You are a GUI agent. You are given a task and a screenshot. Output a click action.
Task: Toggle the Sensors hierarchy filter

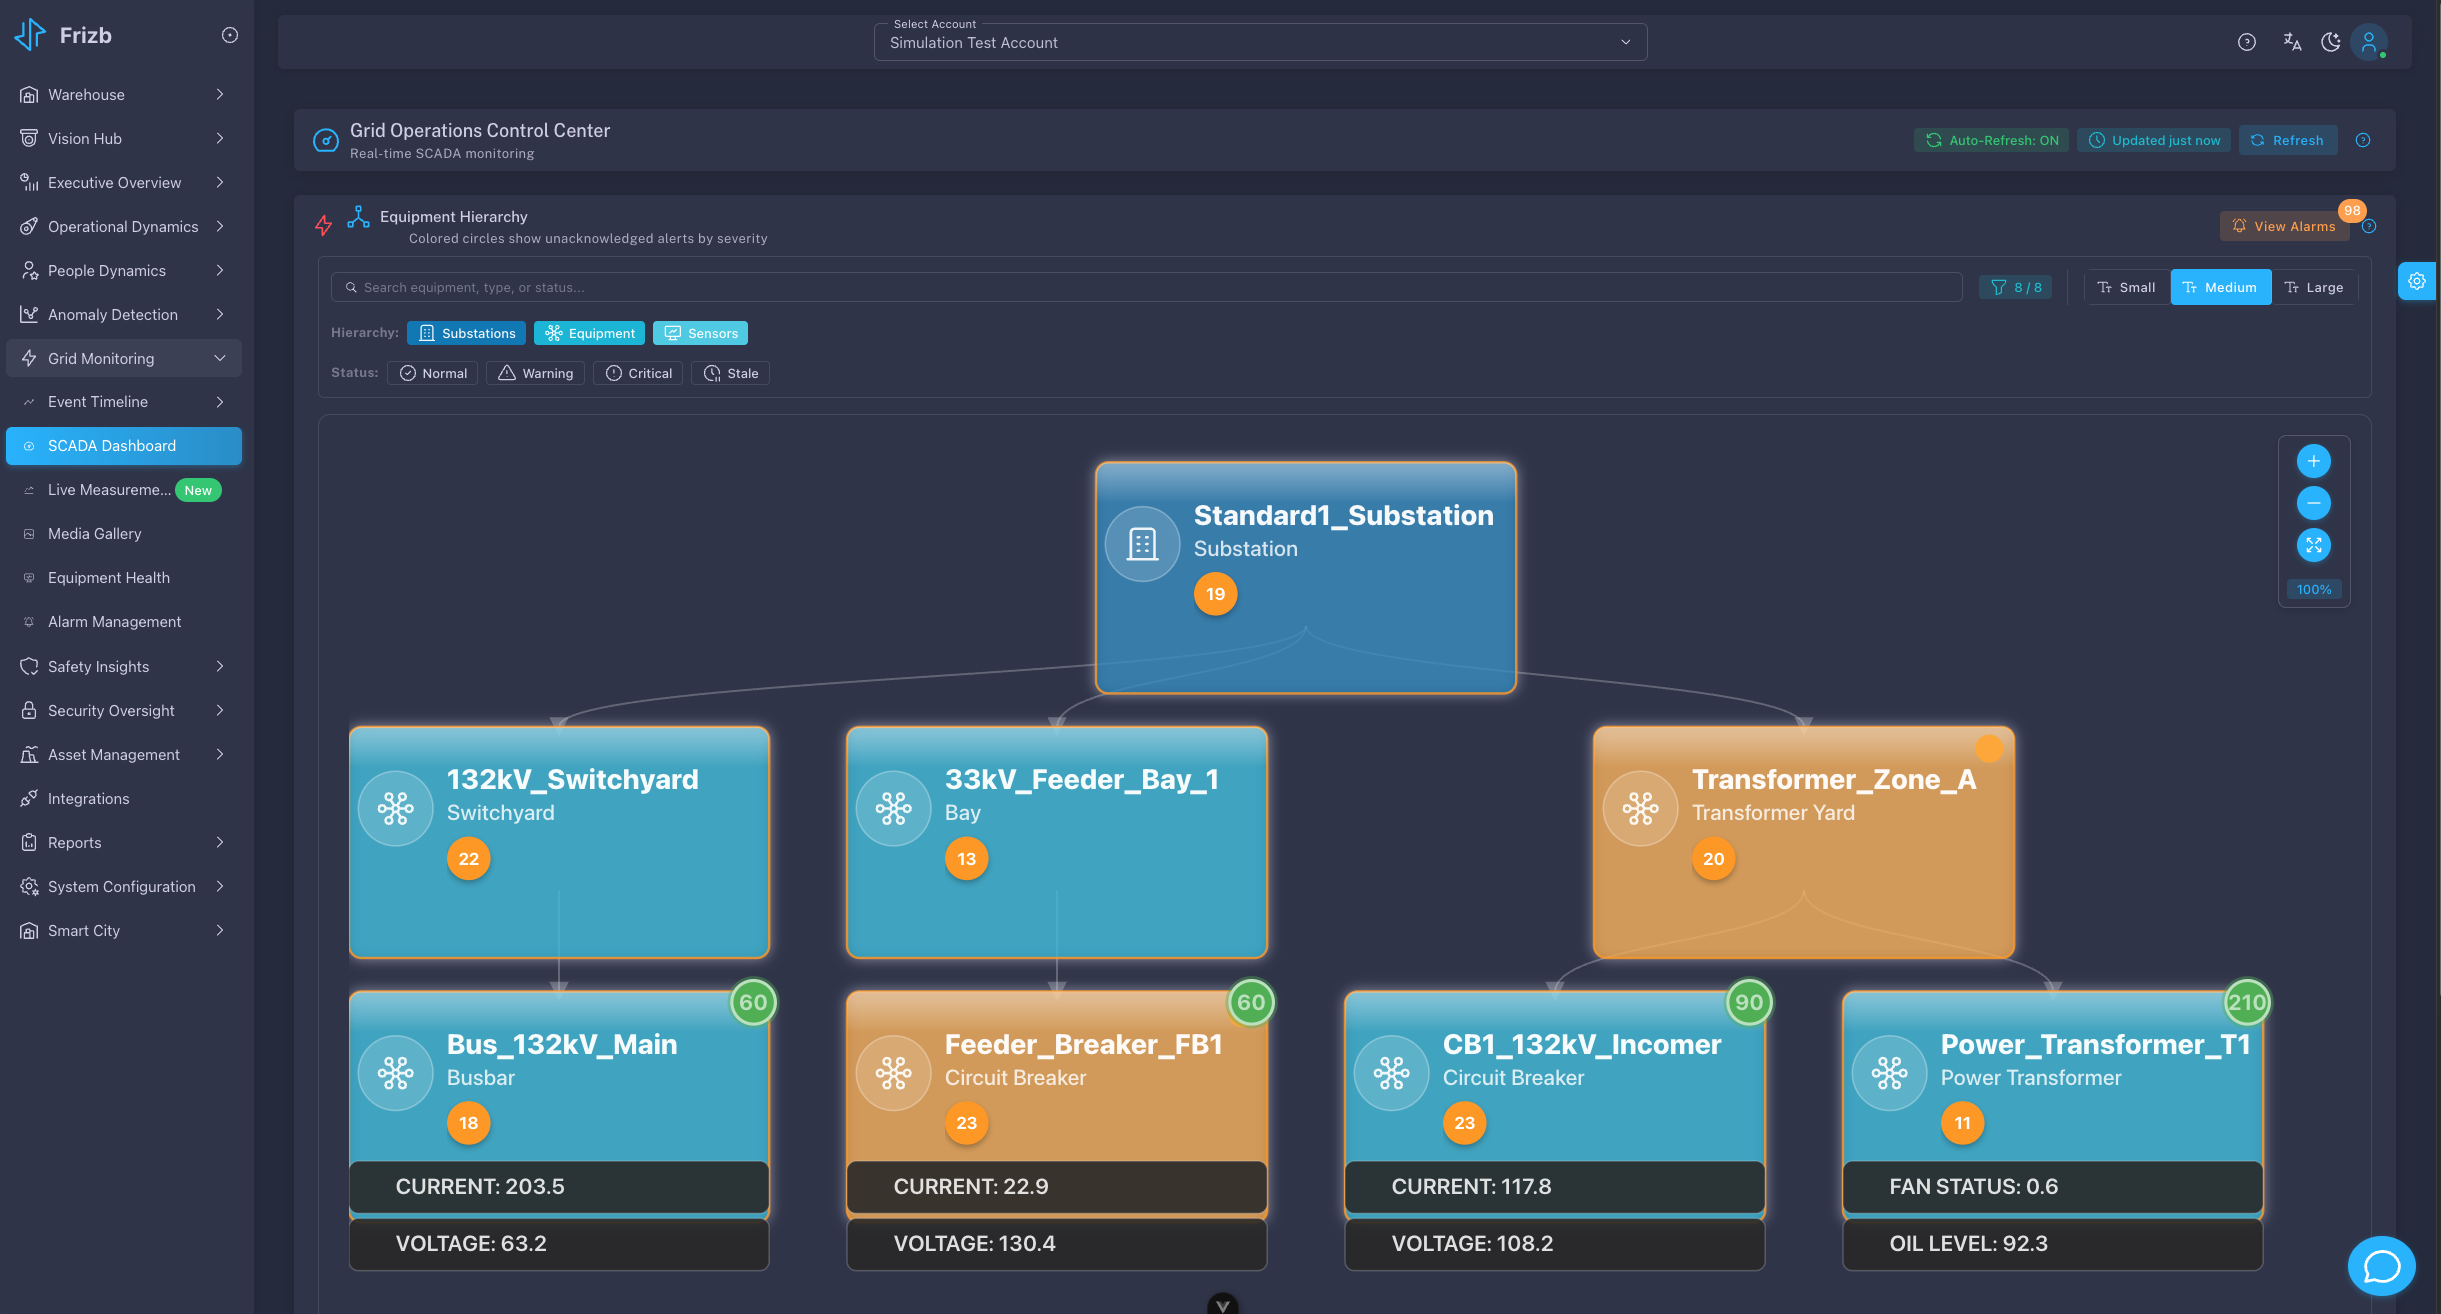tap(701, 333)
